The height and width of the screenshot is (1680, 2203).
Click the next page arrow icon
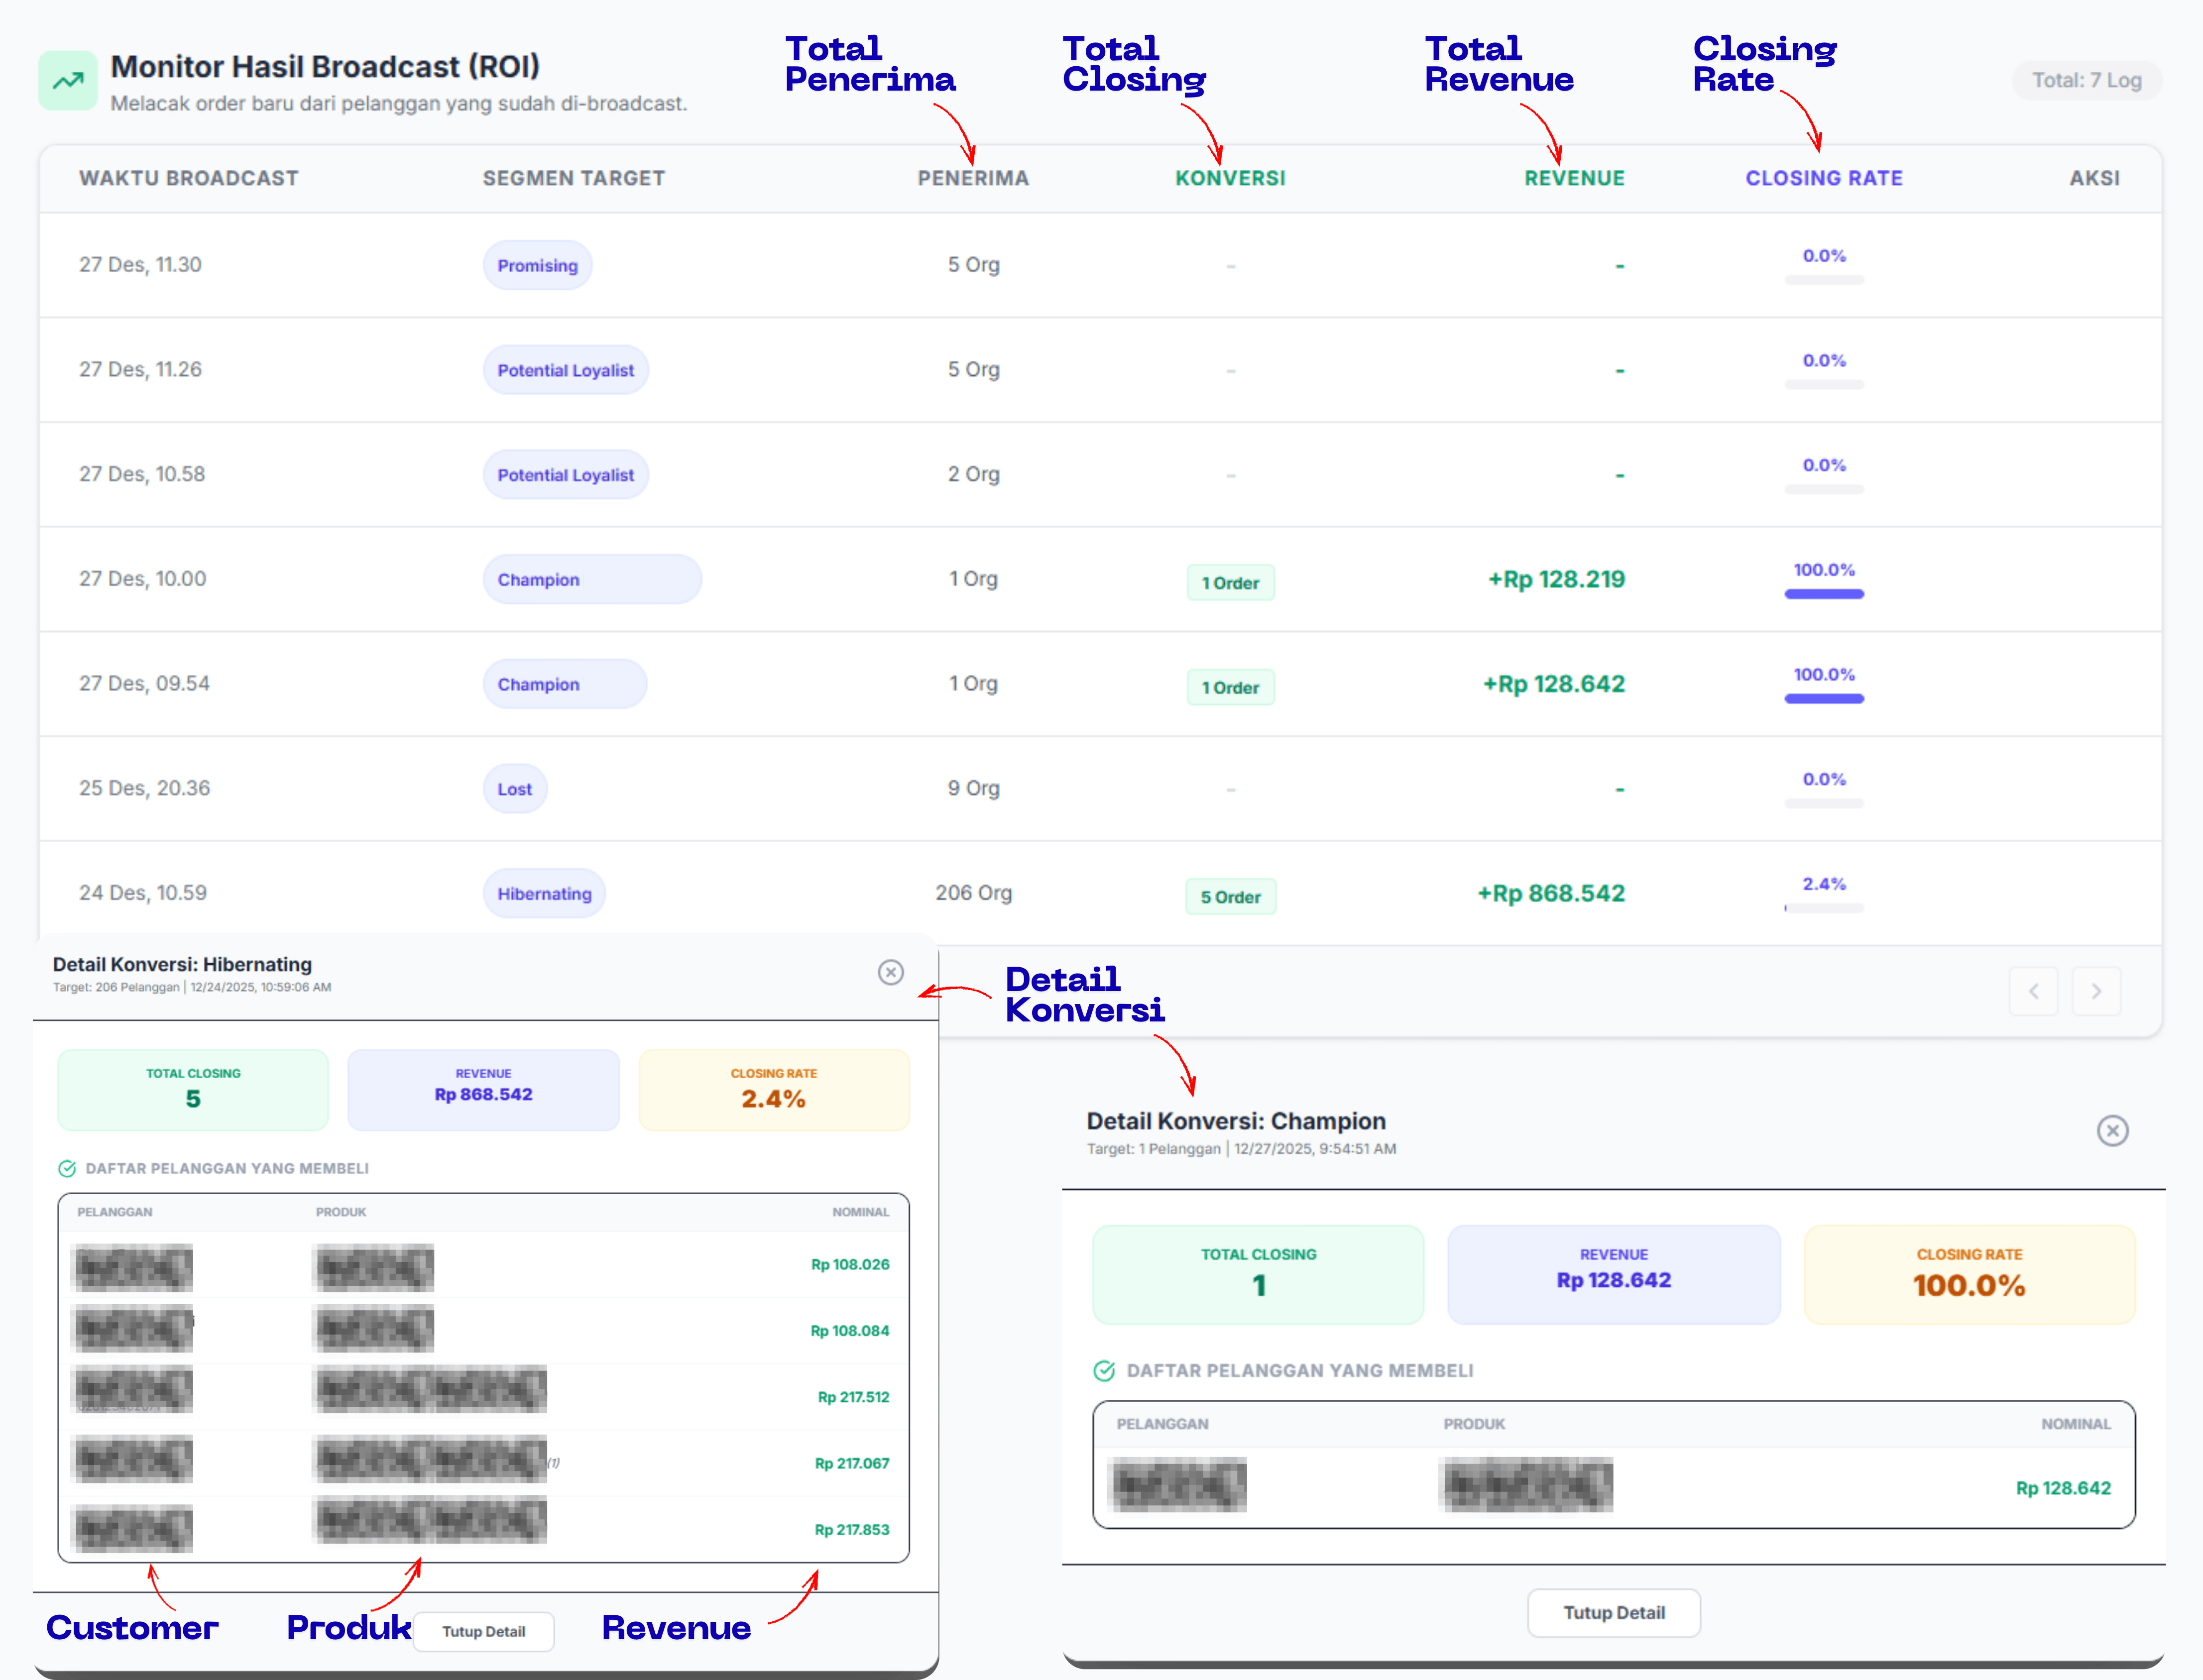[2097, 991]
